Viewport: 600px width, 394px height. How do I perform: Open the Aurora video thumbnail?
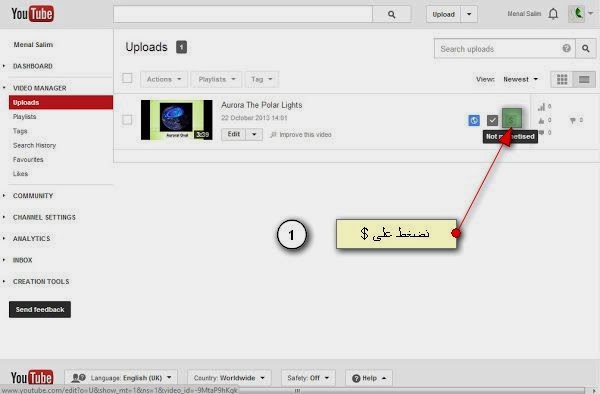pyautogui.click(x=176, y=120)
